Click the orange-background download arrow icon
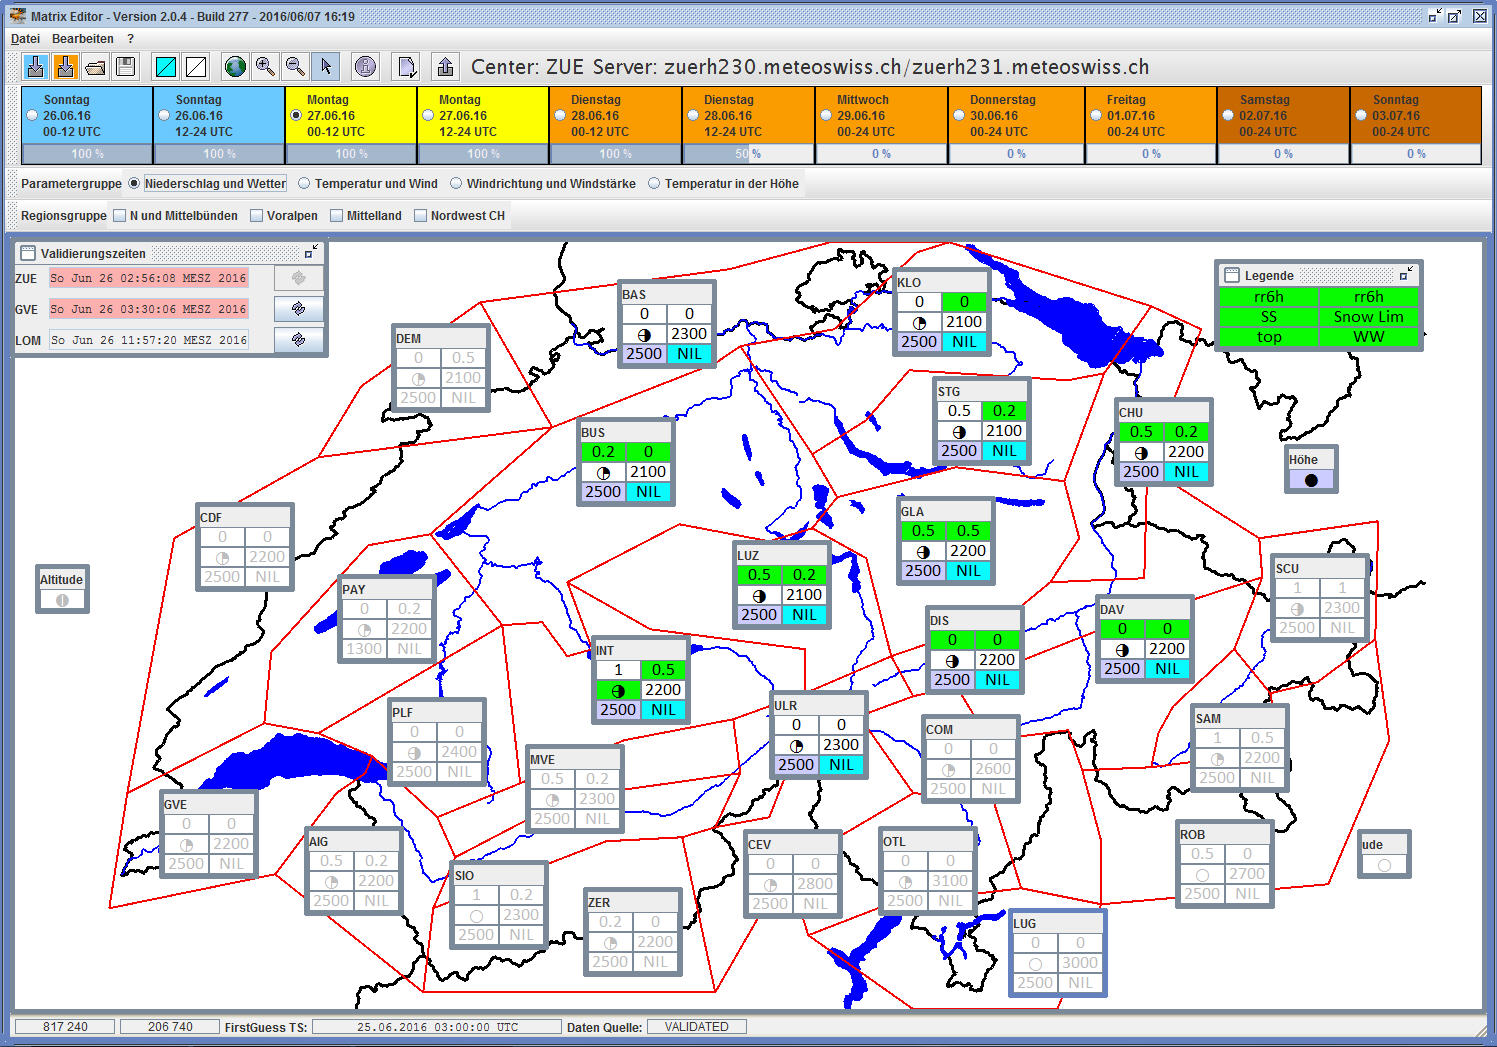This screenshot has width=1497, height=1047. pyautogui.click(x=65, y=67)
